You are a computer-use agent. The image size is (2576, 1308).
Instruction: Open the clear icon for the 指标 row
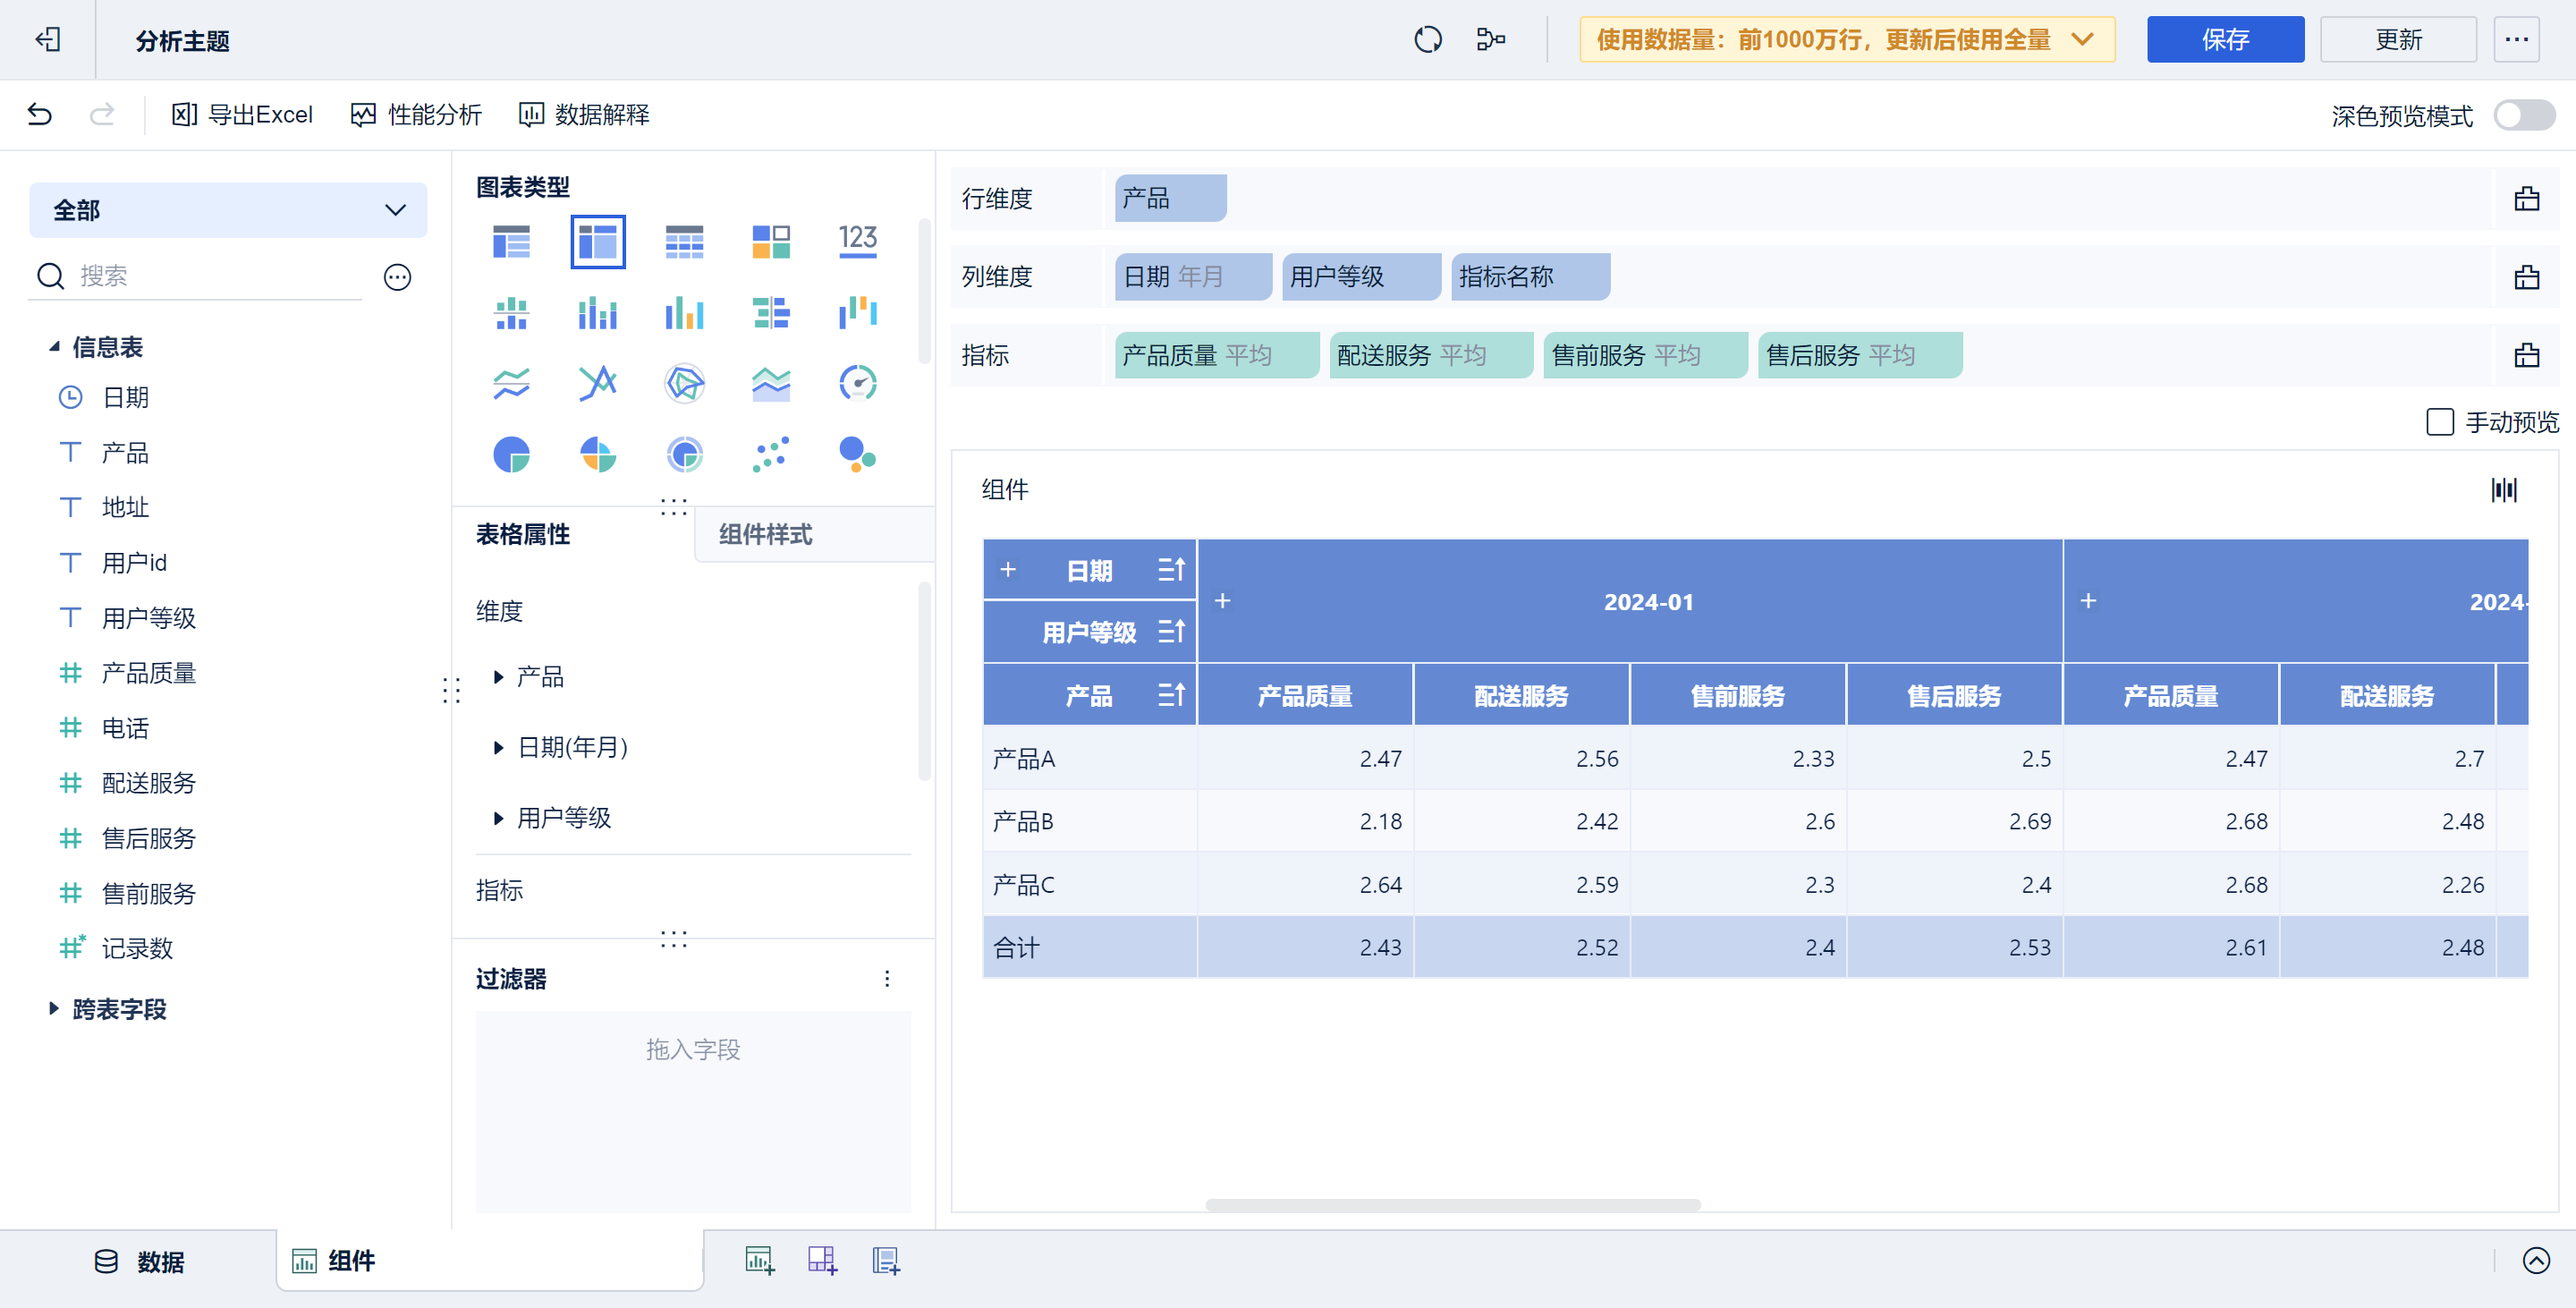click(2526, 355)
